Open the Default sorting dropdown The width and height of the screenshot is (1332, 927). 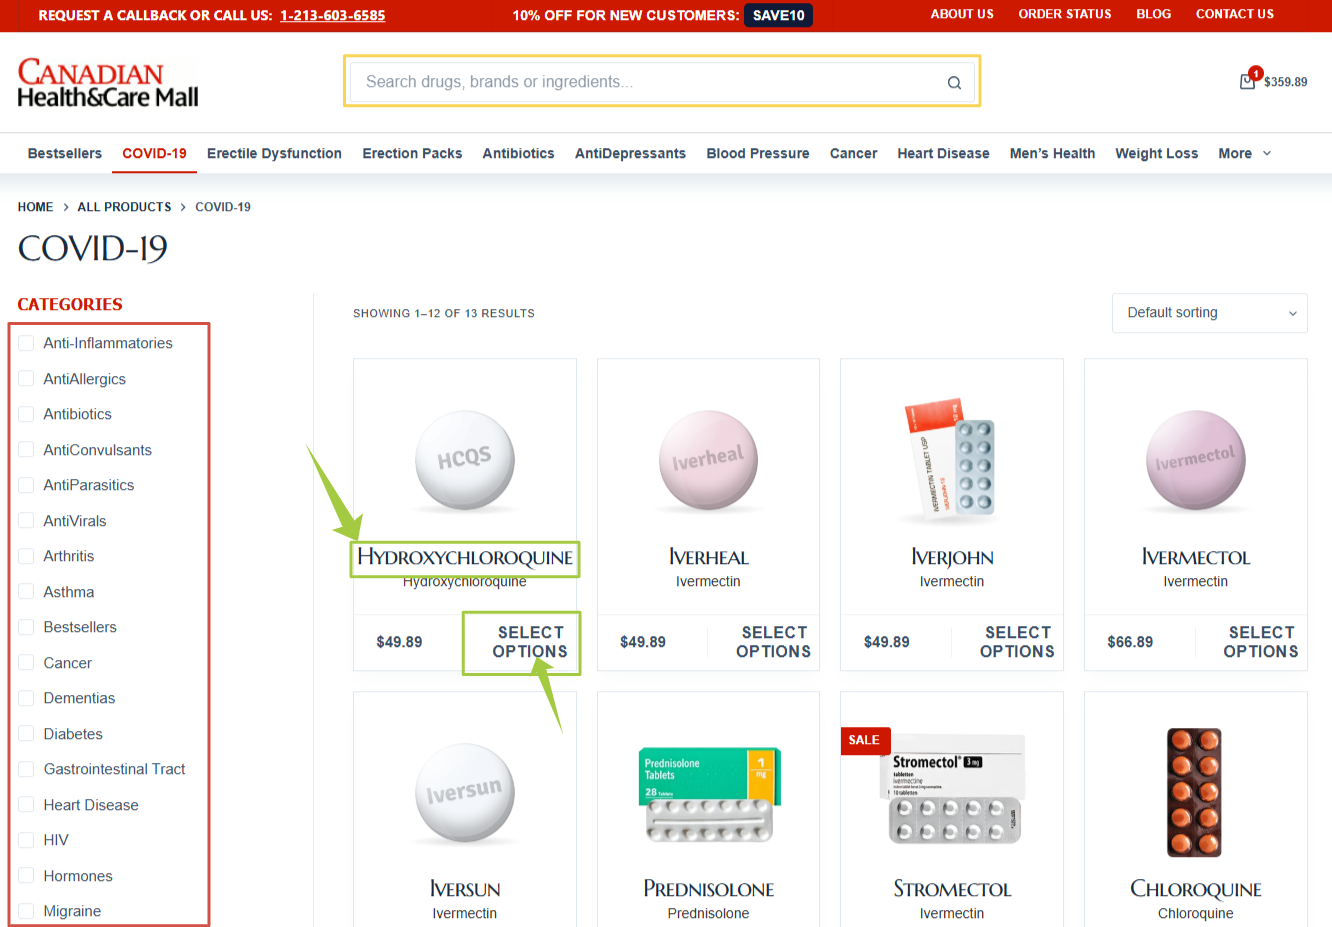click(1209, 313)
